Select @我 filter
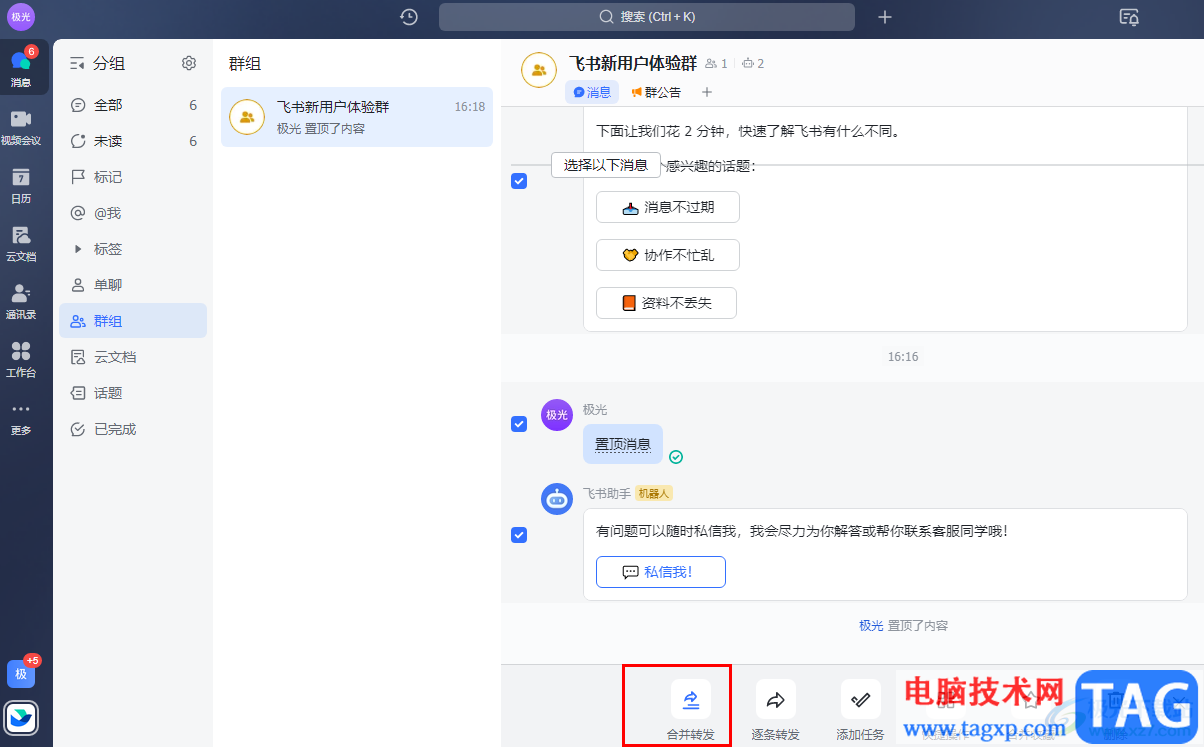Image resolution: width=1204 pixels, height=747 pixels. click(x=133, y=213)
